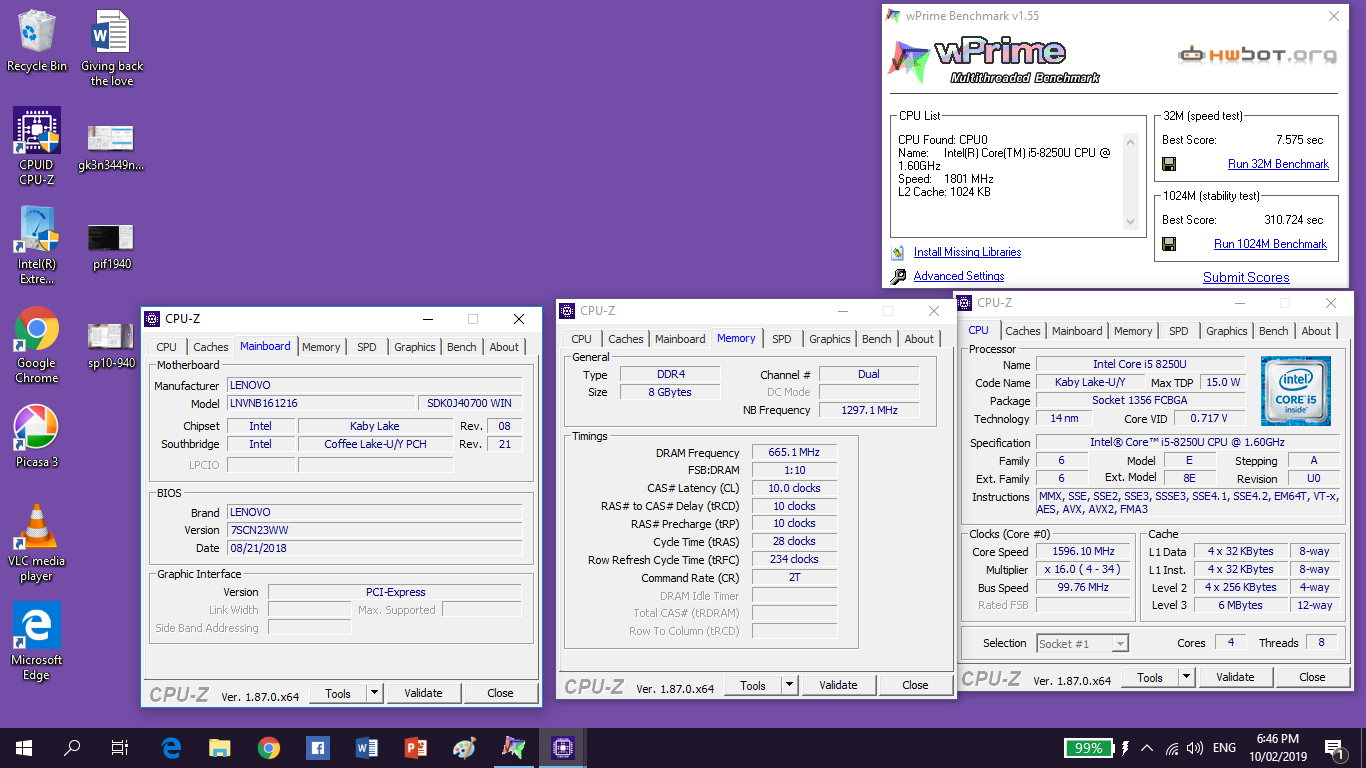Open the sp10-940 desktop file
Viewport: 1366px width, 768px height.
click(x=110, y=345)
